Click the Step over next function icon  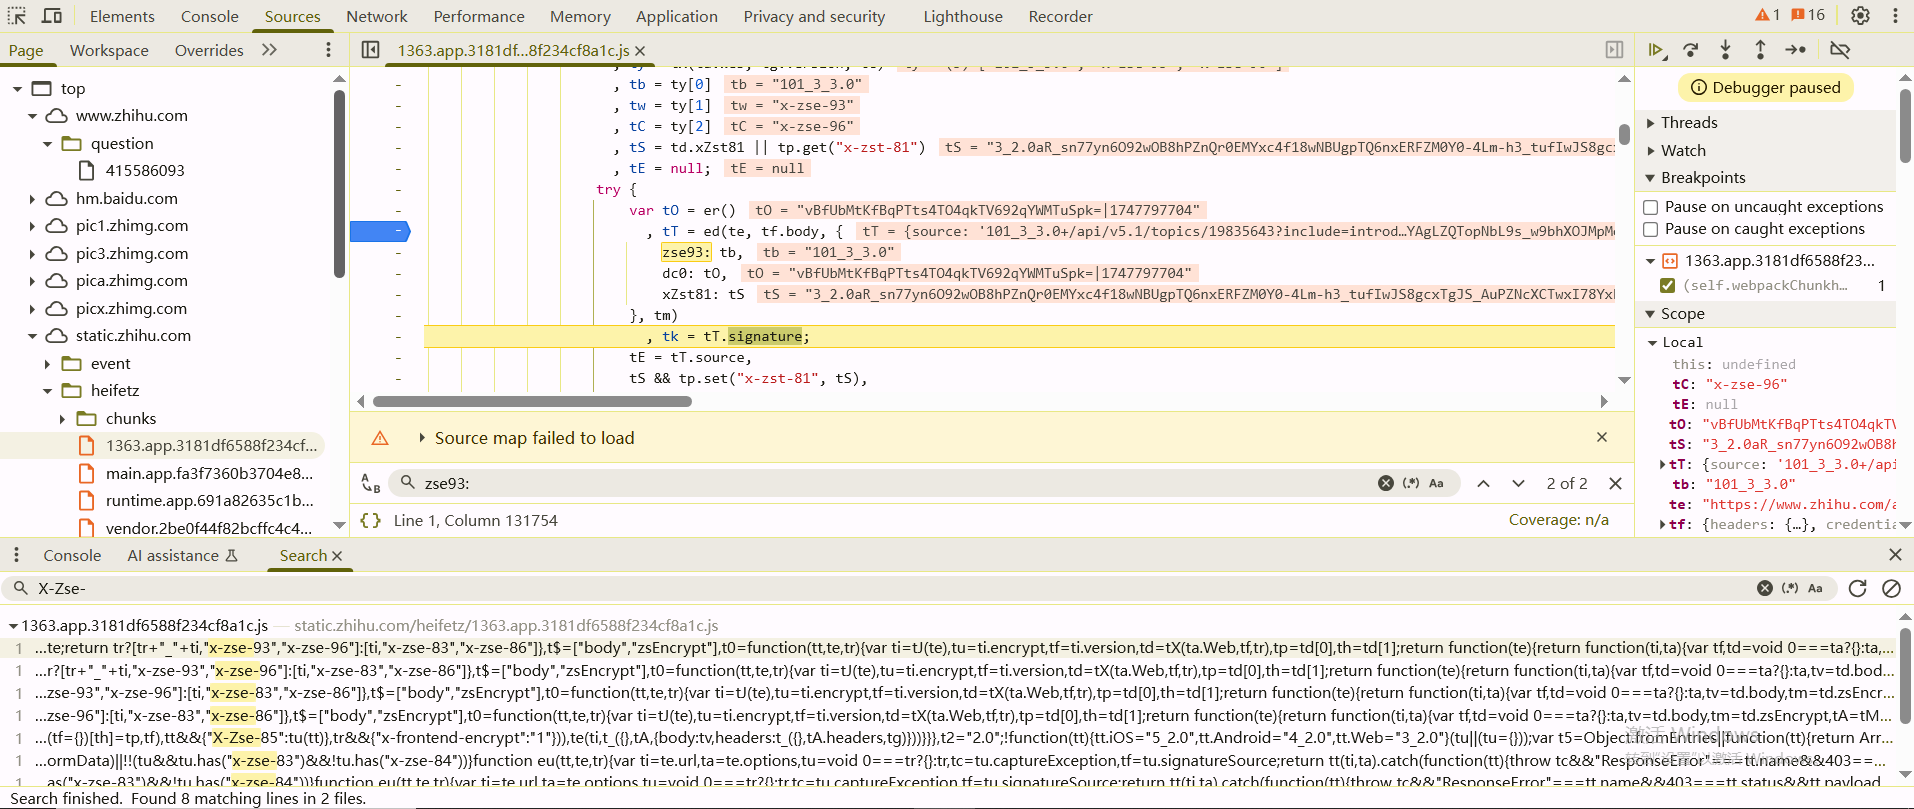(1691, 50)
